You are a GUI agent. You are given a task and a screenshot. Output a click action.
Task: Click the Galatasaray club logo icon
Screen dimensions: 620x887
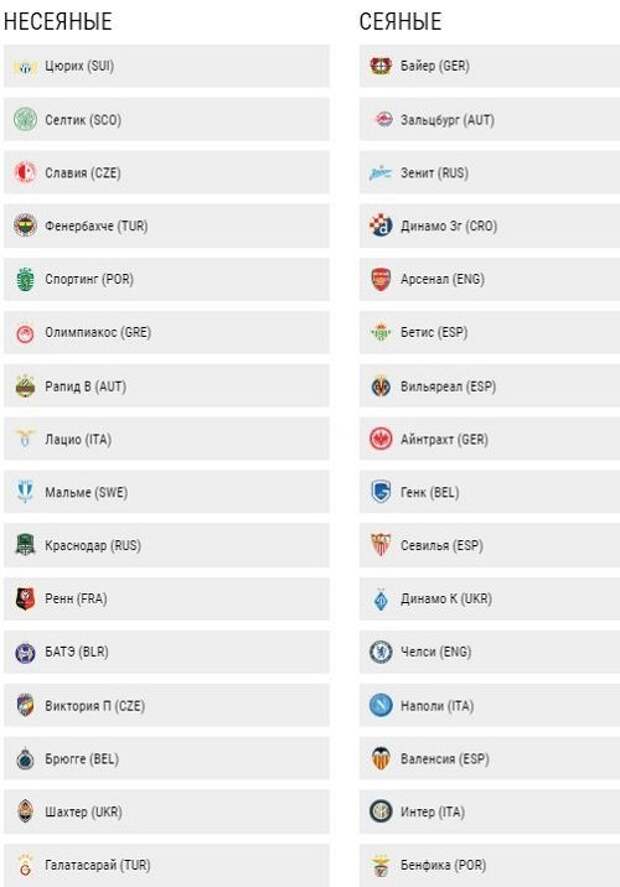click(x=25, y=865)
